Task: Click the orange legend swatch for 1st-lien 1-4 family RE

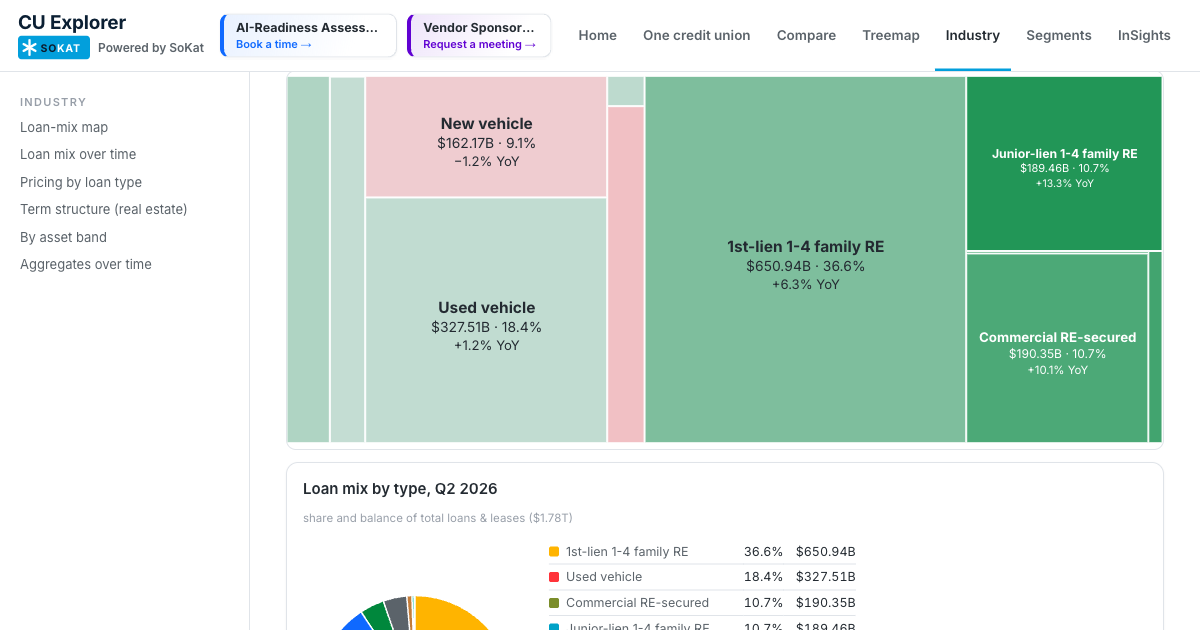Action: (554, 552)
